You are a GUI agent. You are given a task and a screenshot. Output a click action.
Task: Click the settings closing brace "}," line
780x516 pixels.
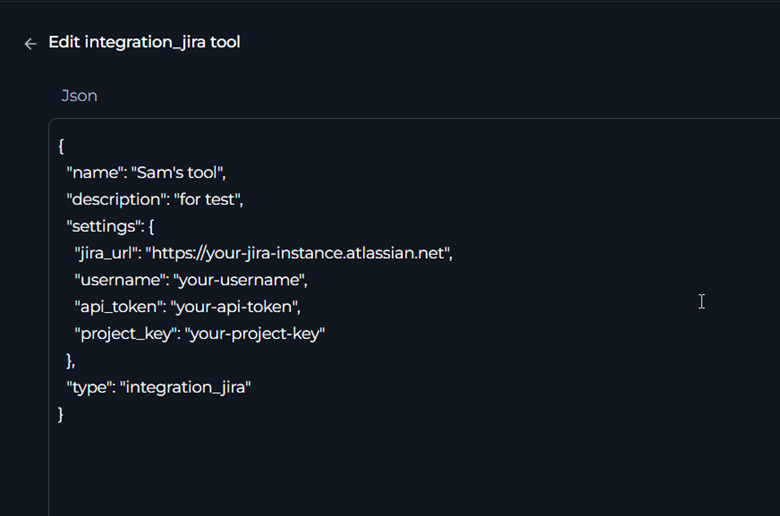71,361
